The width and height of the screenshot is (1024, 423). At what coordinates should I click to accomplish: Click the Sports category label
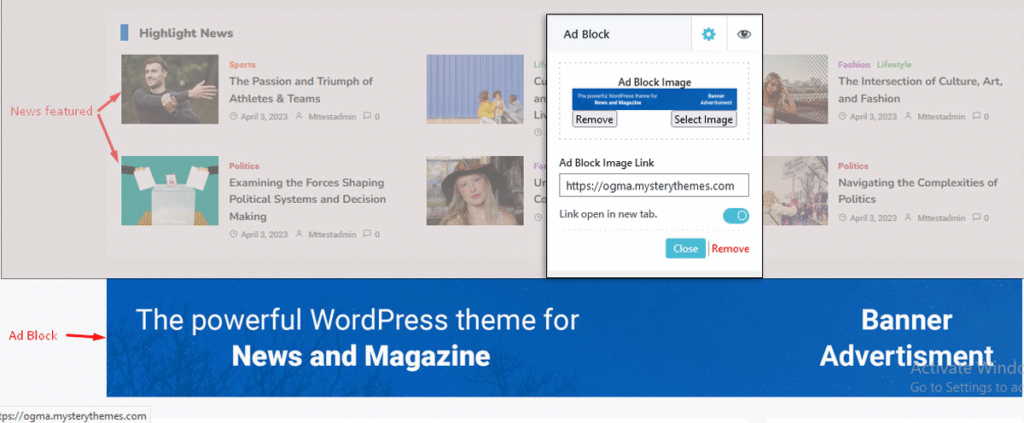242,65
